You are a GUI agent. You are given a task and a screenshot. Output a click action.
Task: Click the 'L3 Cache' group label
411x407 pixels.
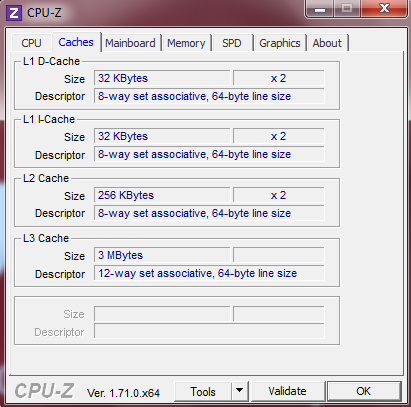(x=46, y=238)
